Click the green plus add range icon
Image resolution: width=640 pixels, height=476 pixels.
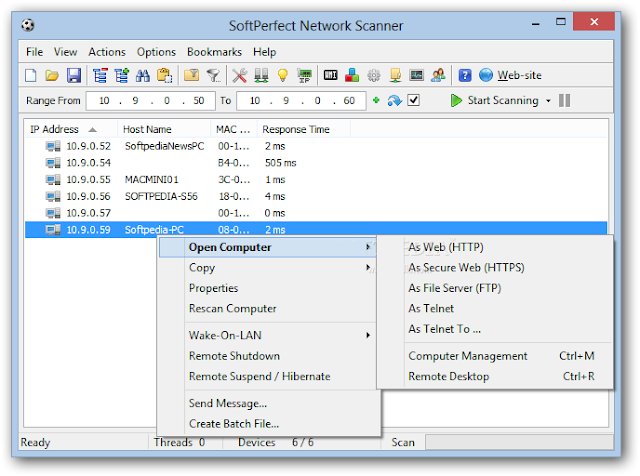[x=376, y=100]
